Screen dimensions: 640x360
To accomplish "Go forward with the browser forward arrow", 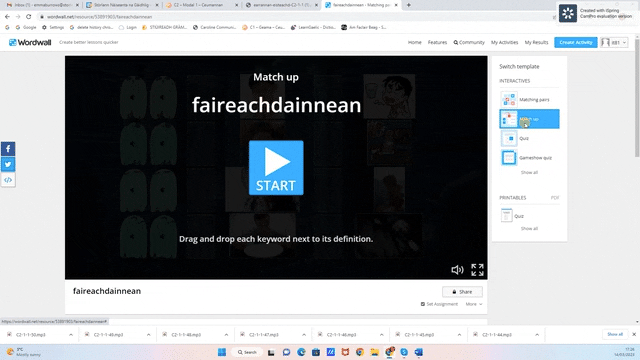I will [x=18, y=17].
